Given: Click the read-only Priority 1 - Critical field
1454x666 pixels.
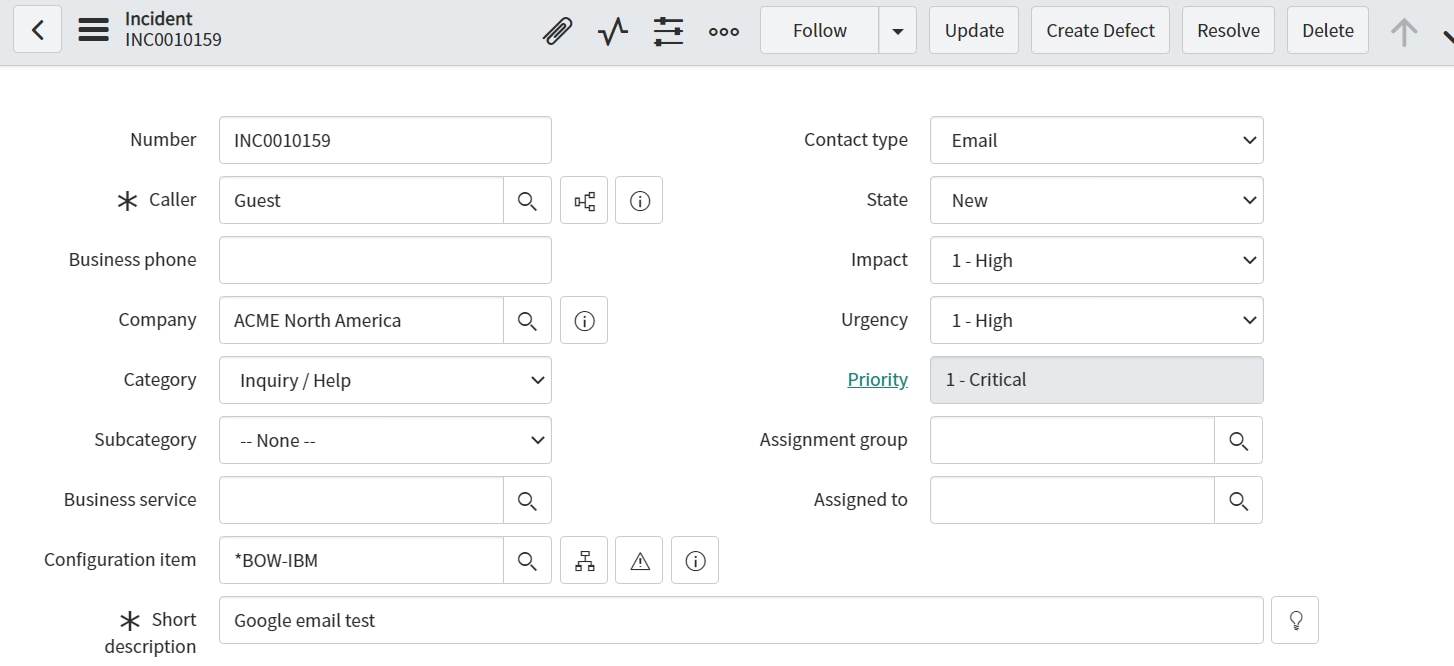Looking at the screenshot, I should tap(1096, 380).
